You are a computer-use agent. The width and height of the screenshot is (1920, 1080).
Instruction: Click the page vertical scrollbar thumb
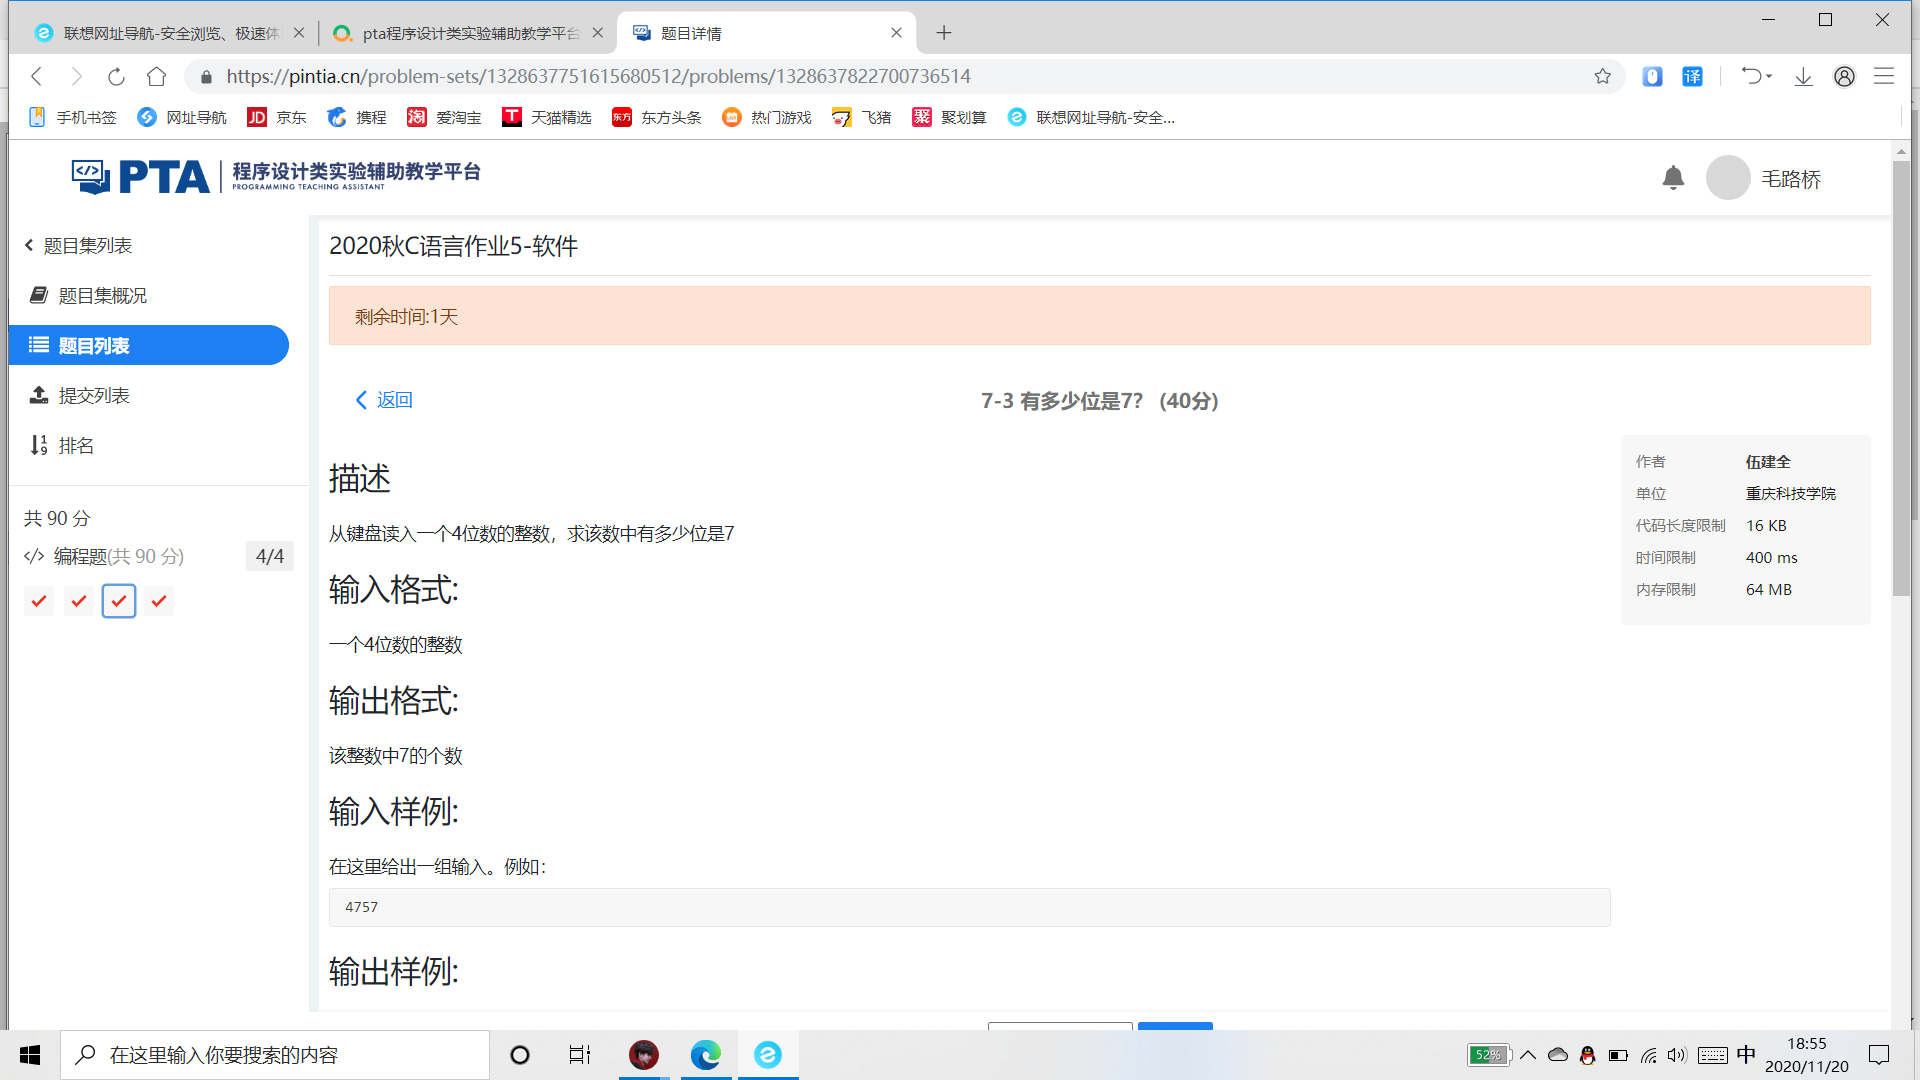click(1901, 380)
